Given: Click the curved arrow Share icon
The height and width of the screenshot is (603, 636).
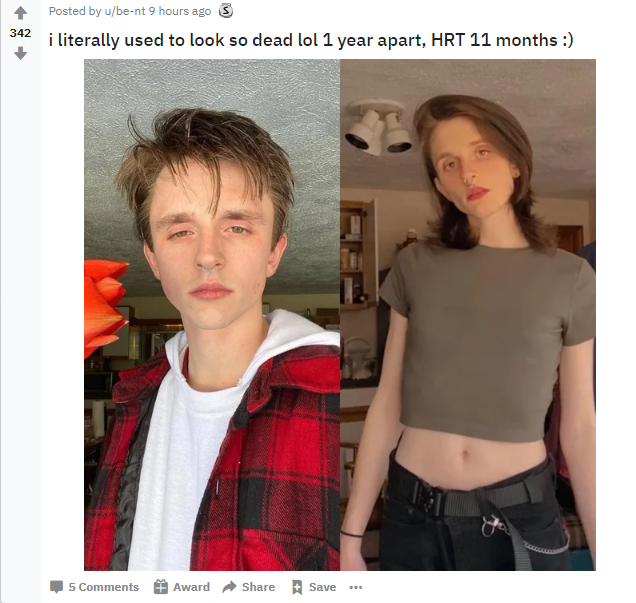Looking at the screenshot, I should pos(230,586).
